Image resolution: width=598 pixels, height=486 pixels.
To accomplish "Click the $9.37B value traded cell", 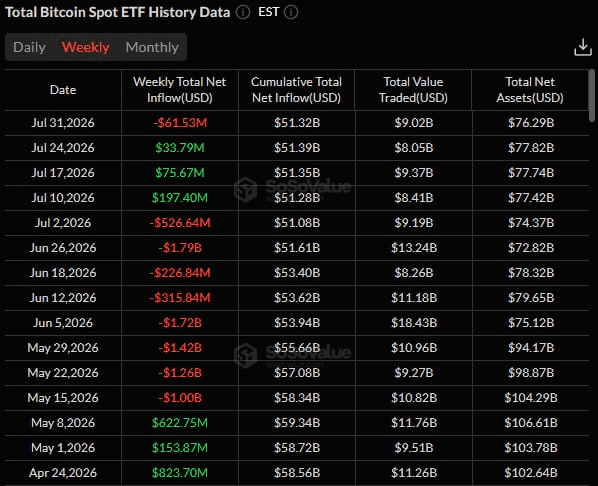I will 414,173.
